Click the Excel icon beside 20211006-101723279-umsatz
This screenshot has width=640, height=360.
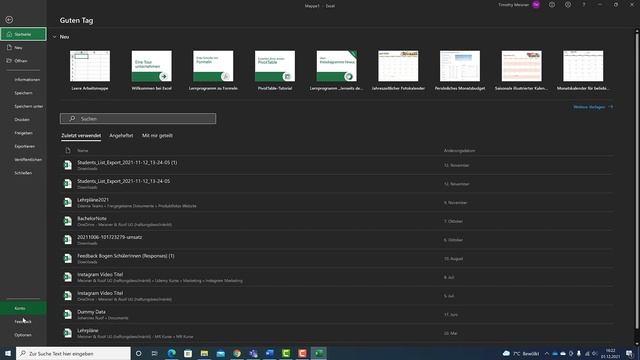coord(68,240)
